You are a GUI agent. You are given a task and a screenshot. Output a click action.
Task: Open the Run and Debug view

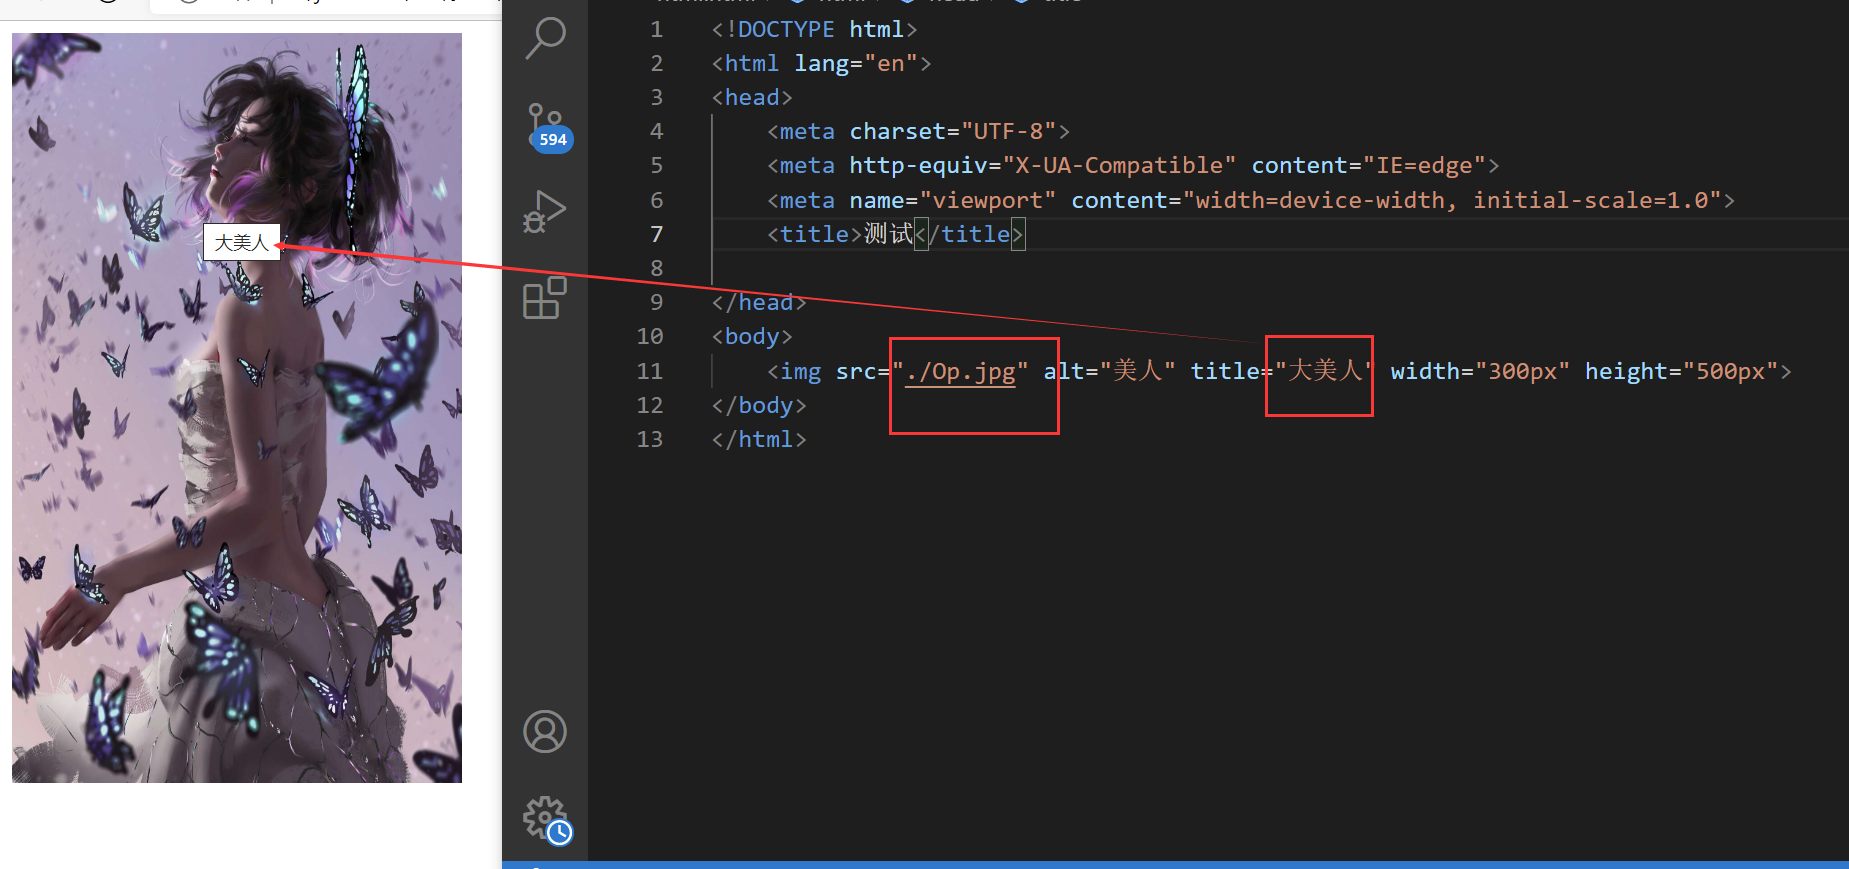545,212
